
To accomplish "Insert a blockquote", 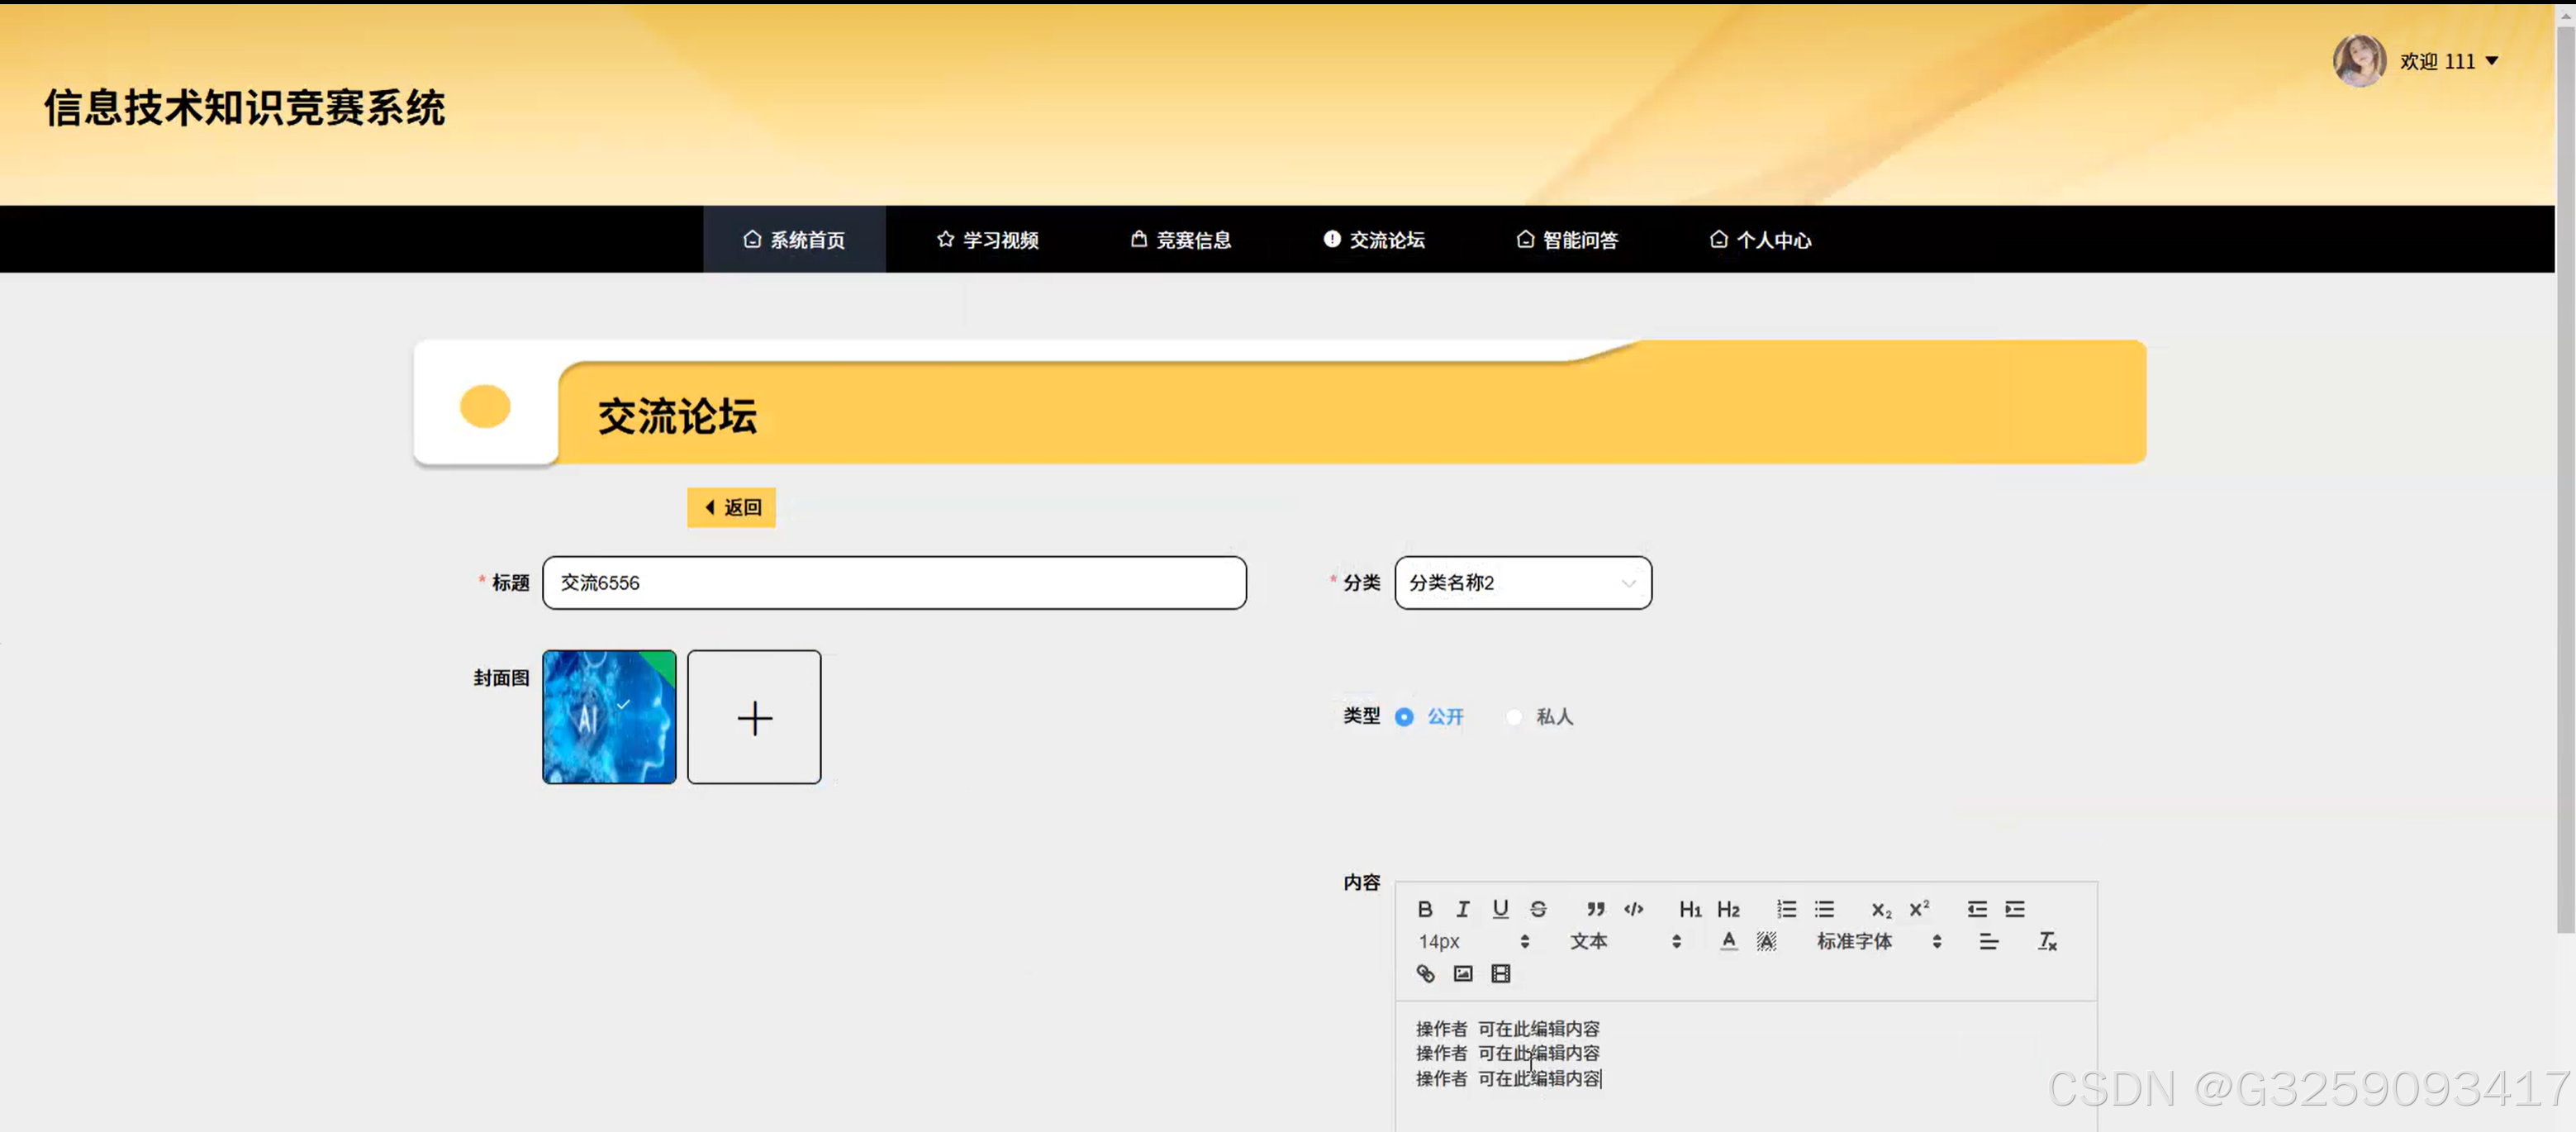I will click(x=1595, y=909).
